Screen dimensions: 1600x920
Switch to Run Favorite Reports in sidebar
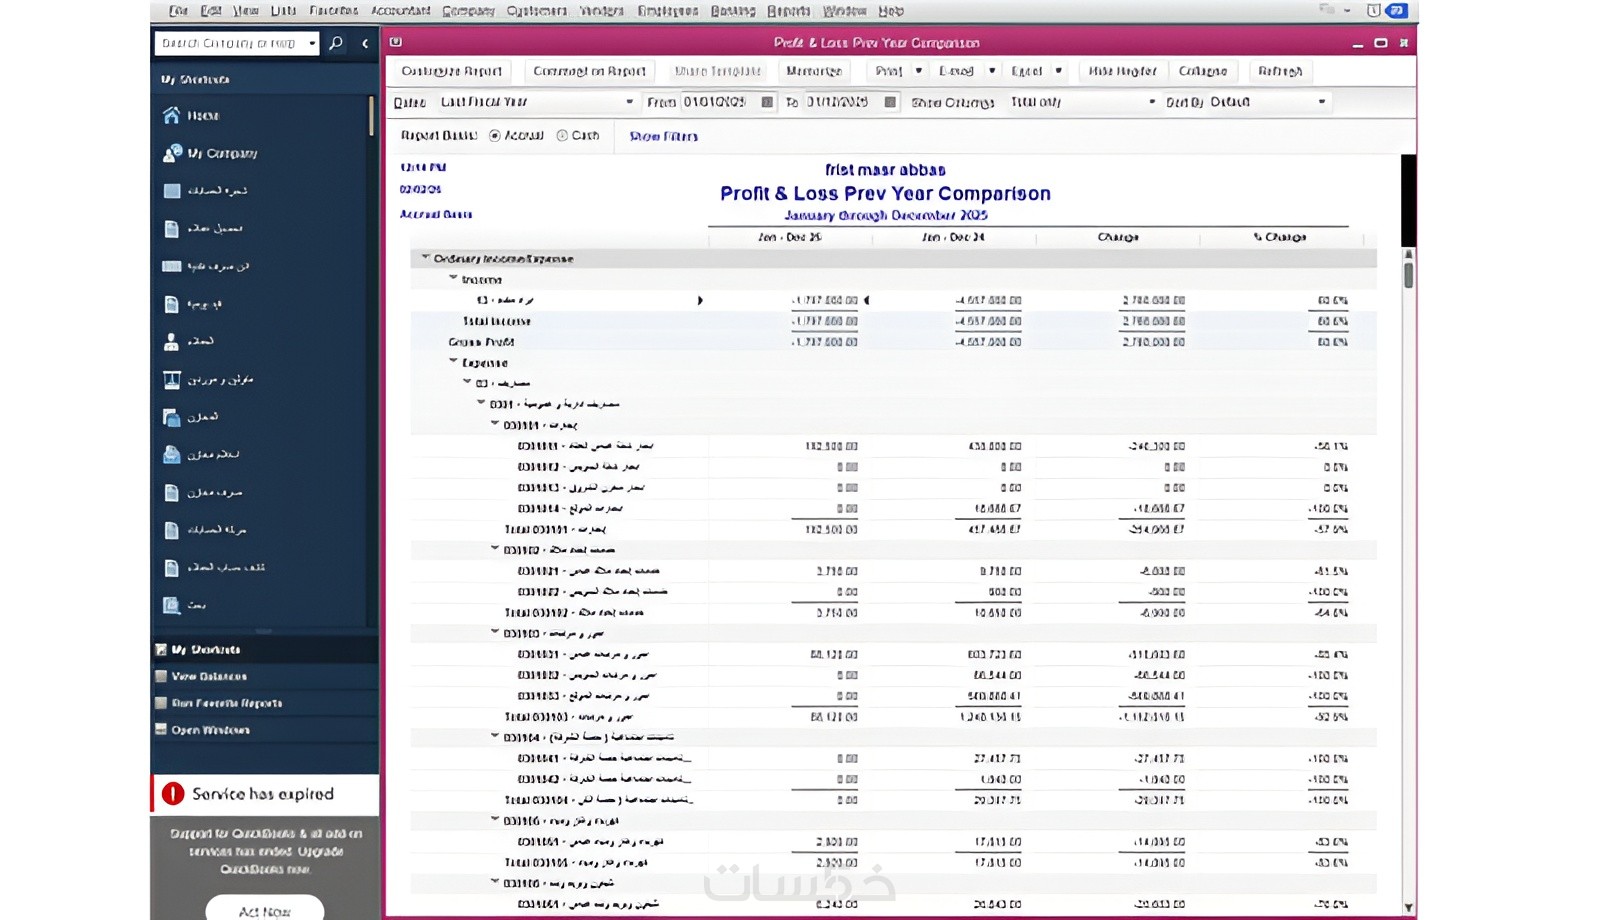point(264,703)
